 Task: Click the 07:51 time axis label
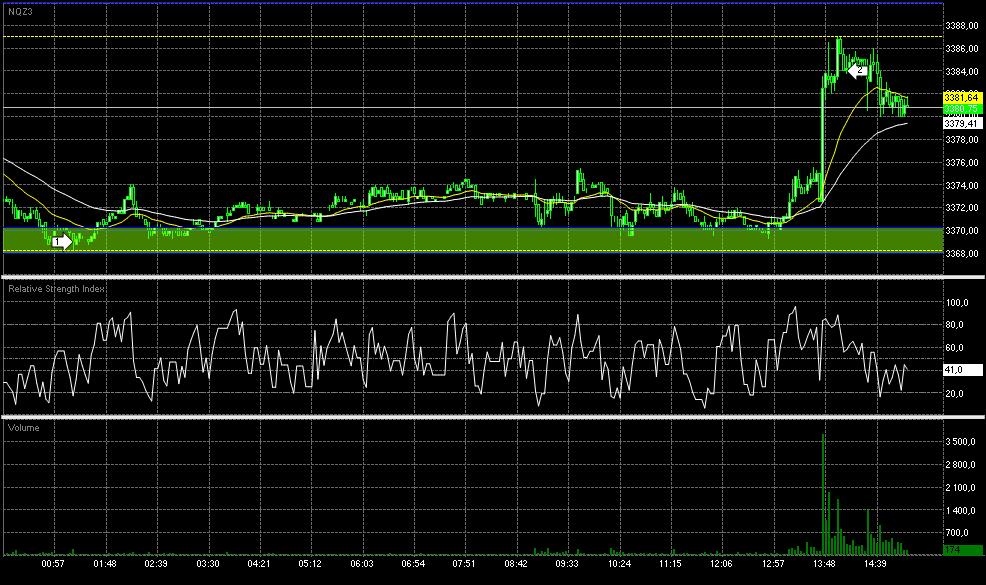(x=464, y=564)
